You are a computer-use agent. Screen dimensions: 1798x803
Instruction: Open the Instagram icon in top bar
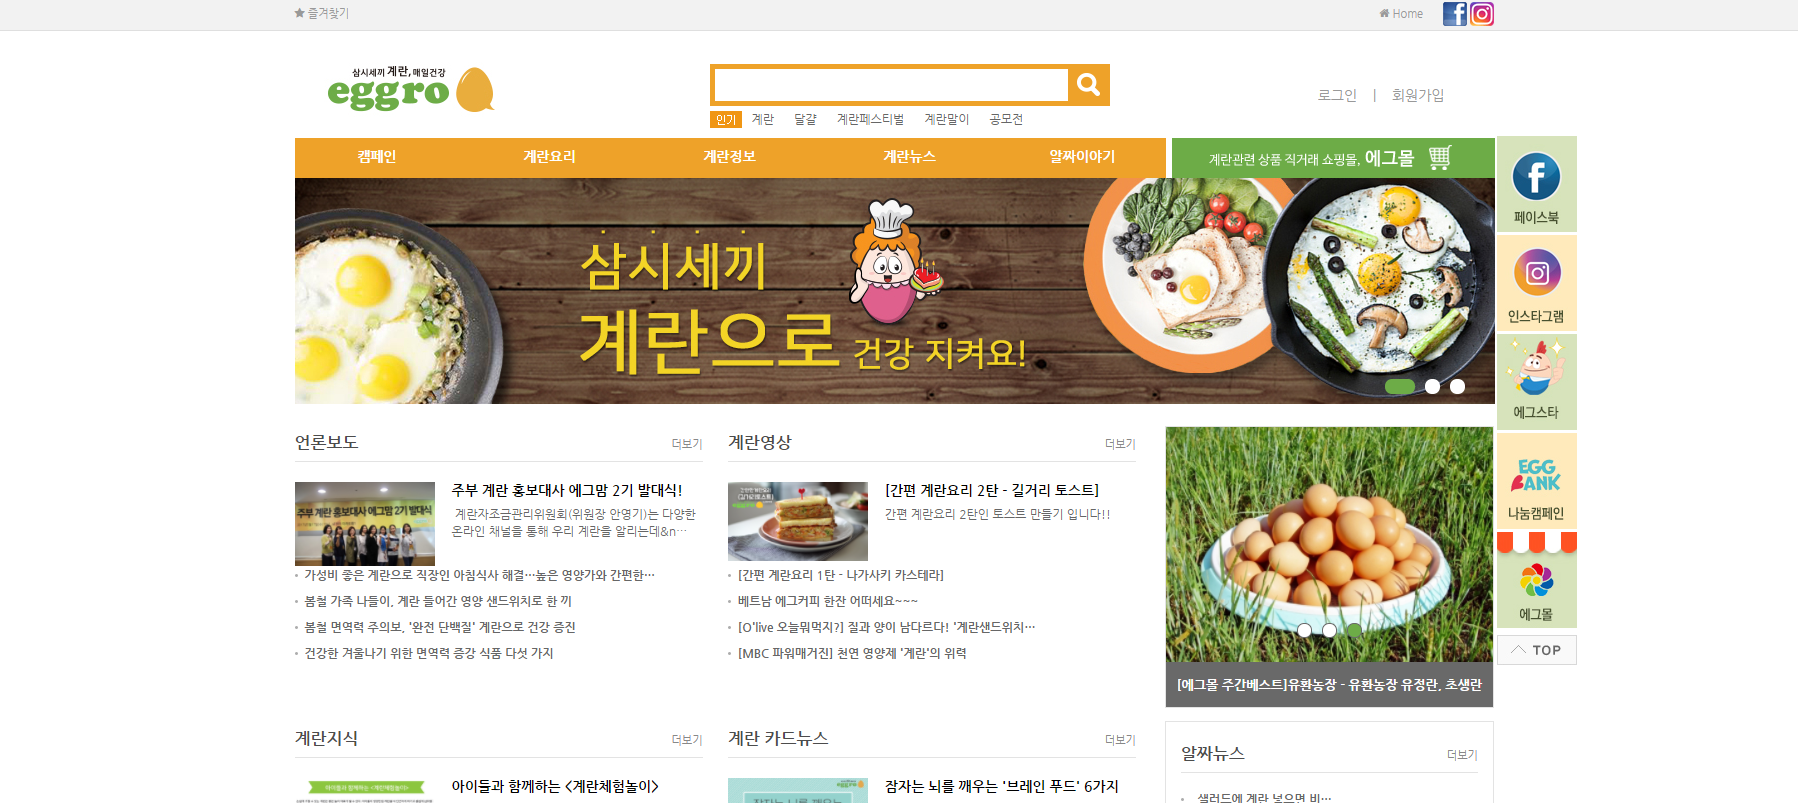point(1482,14)
